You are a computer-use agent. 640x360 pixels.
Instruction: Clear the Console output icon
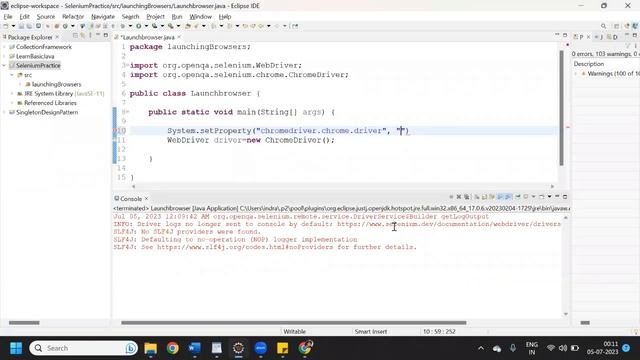pos(476,197)
